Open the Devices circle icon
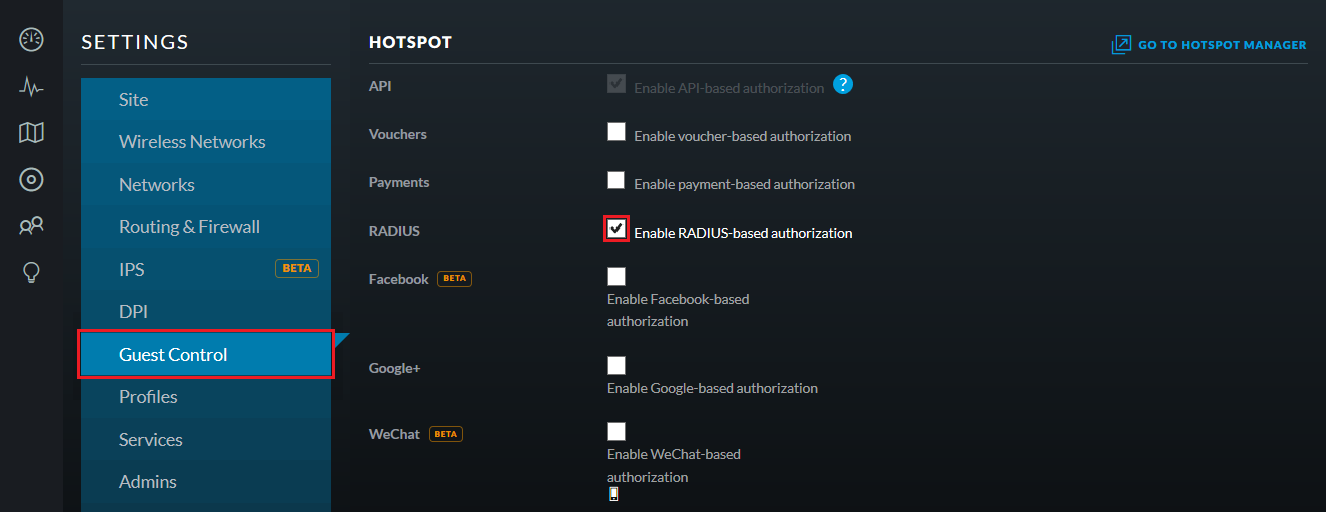 (x=31, y=180)
